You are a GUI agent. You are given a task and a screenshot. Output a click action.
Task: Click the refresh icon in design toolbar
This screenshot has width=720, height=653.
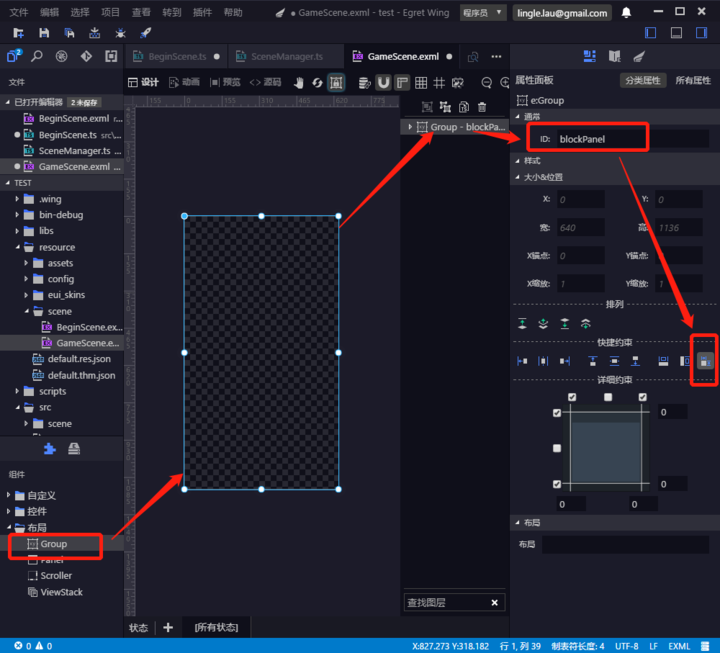click(x=317, y=83)
